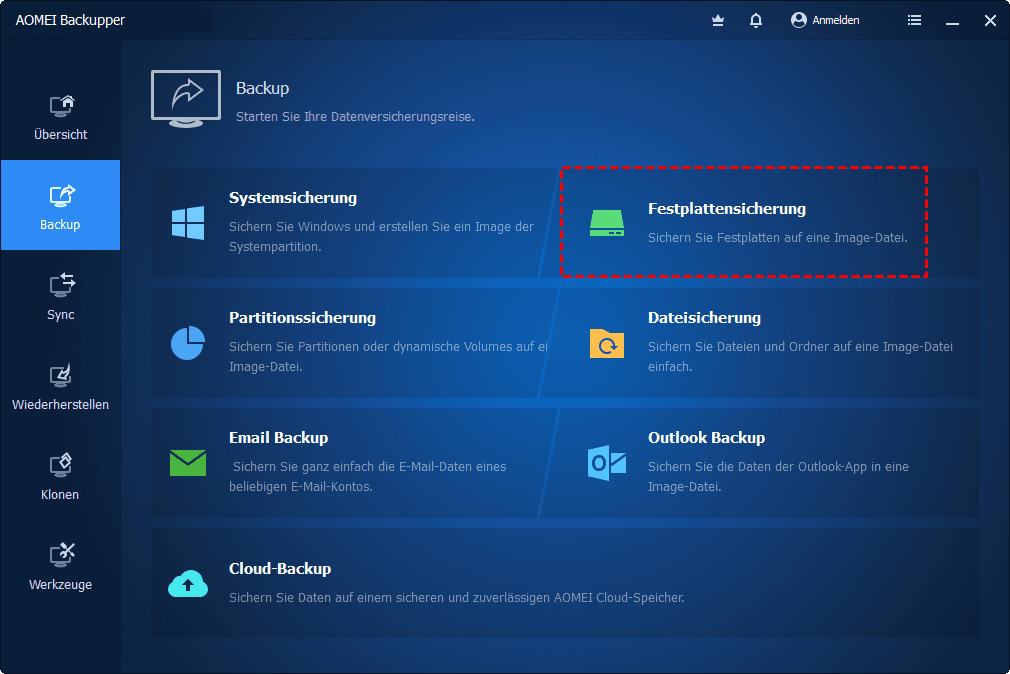Click the Outlook Backup icon
Screen dimensions: 1010x674
607,463
